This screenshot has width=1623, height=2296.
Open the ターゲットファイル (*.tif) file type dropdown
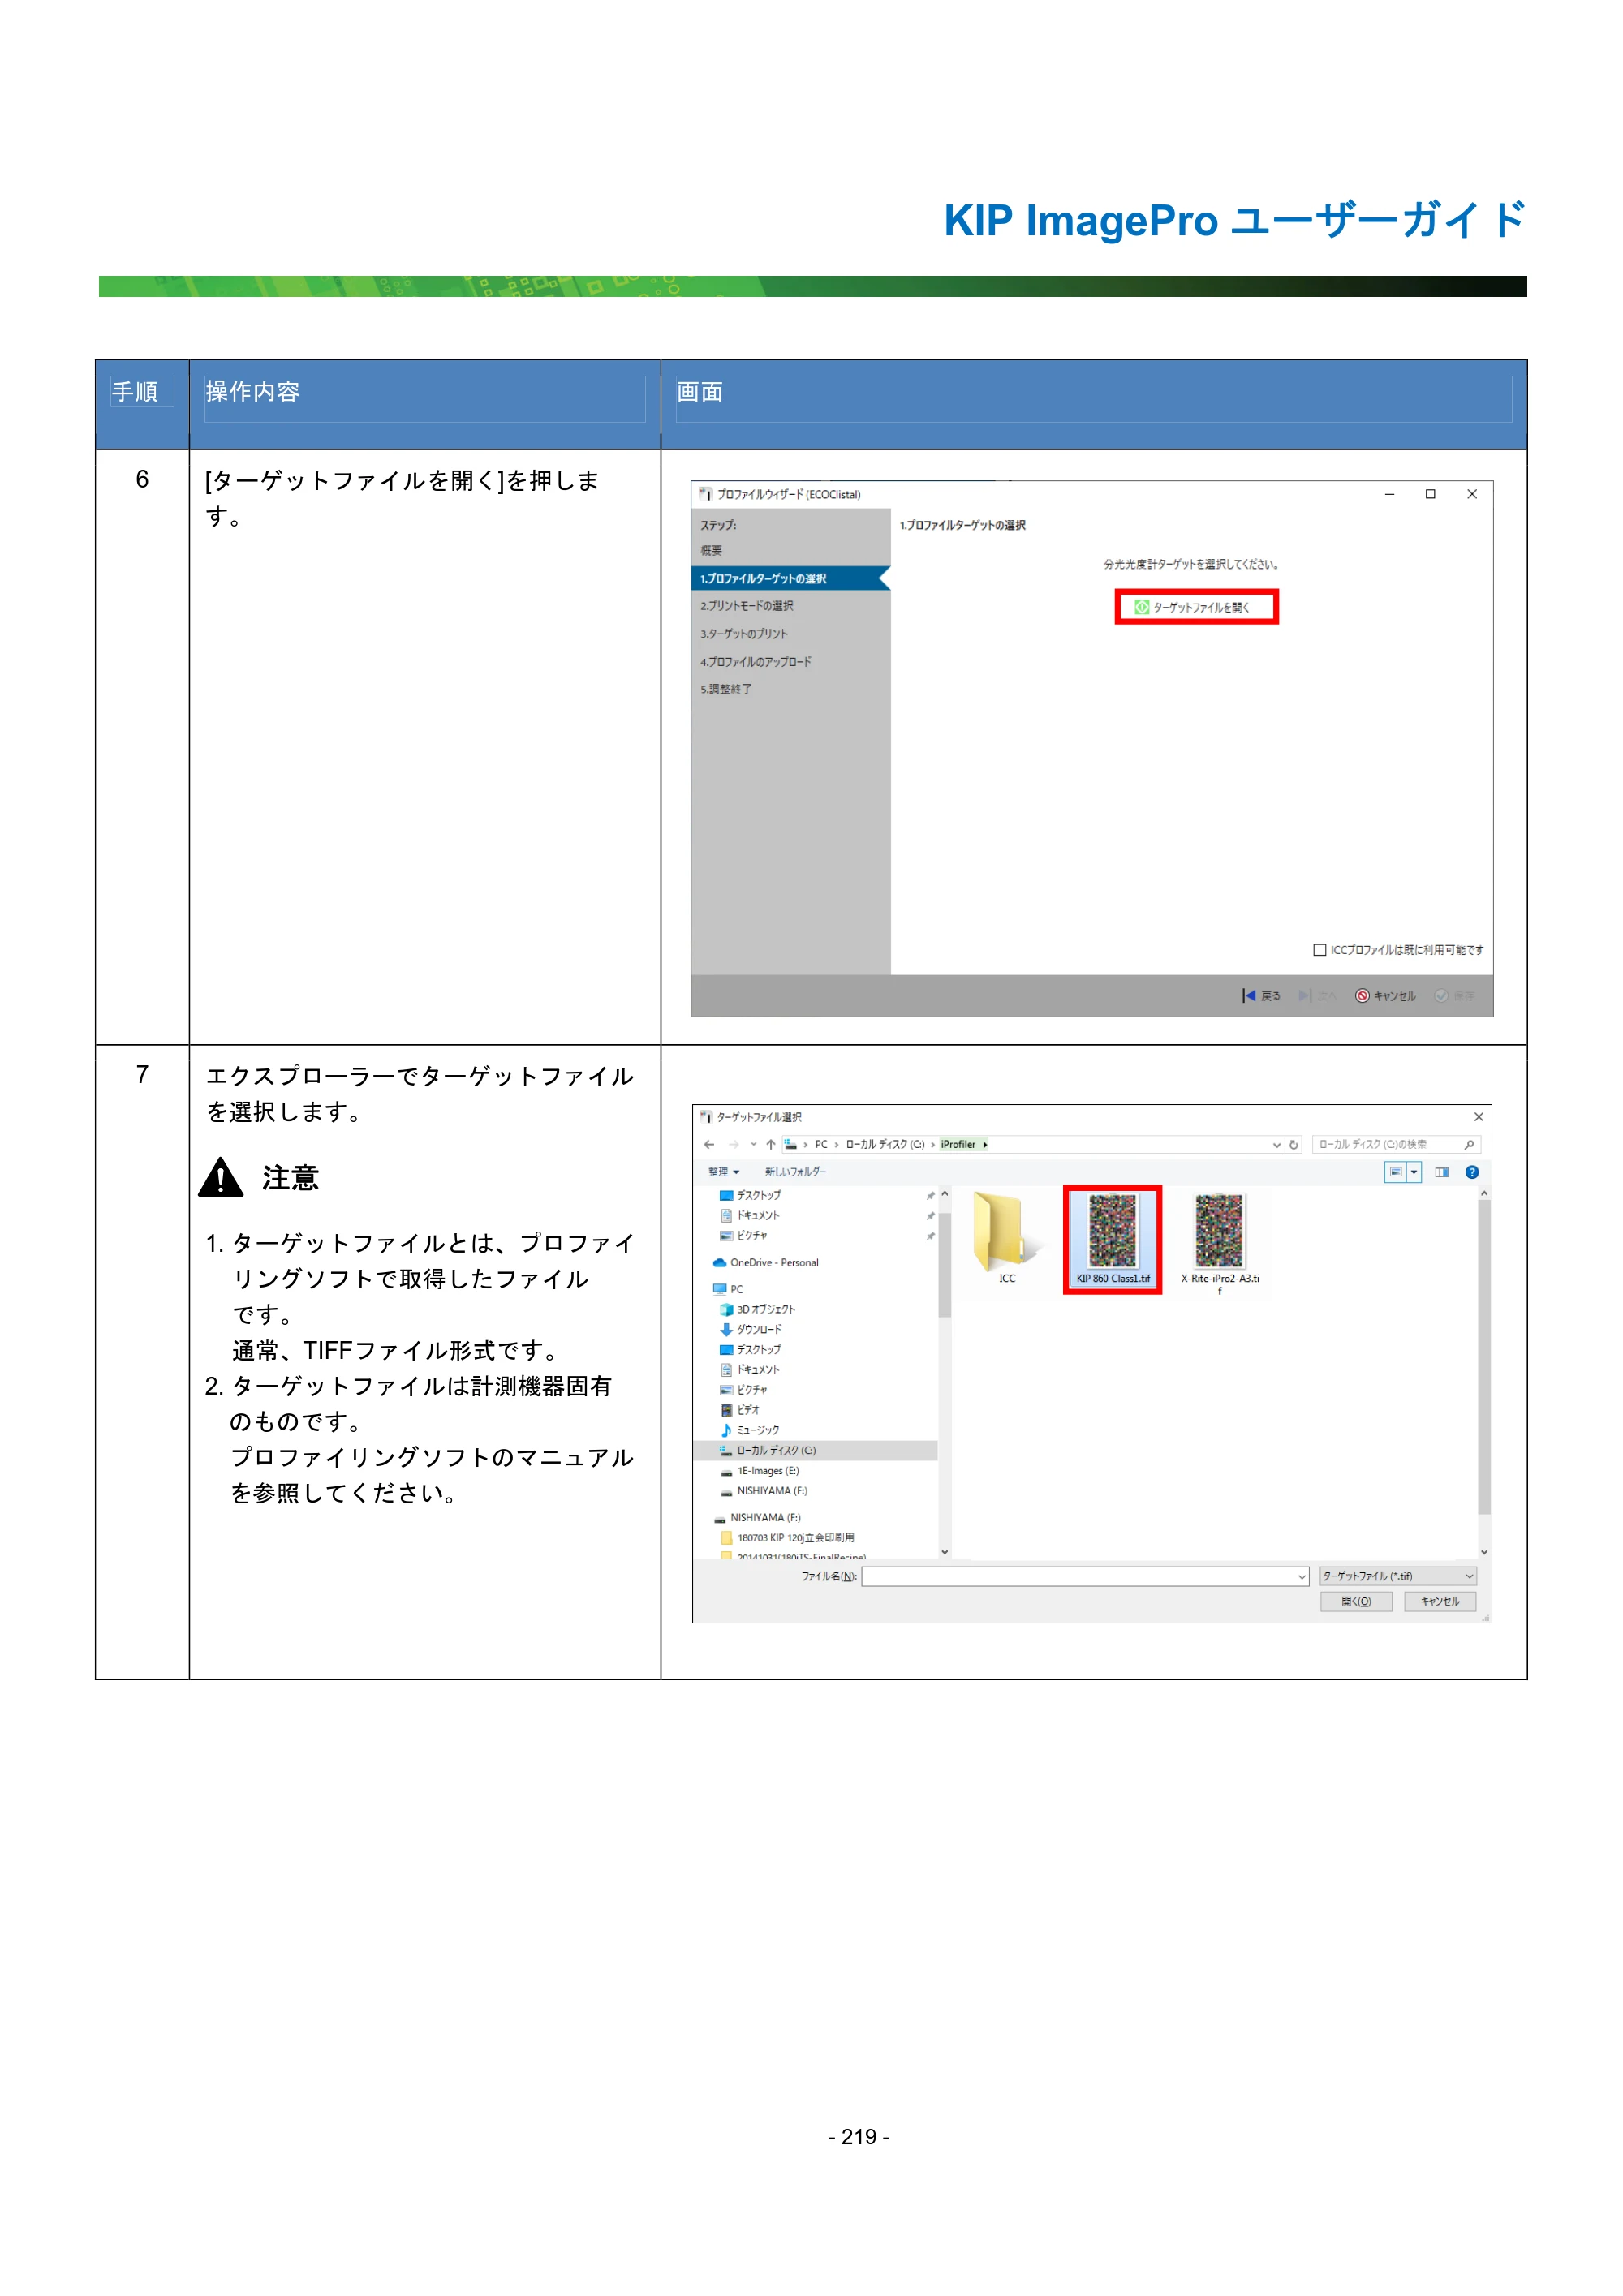point(1397,1576)
